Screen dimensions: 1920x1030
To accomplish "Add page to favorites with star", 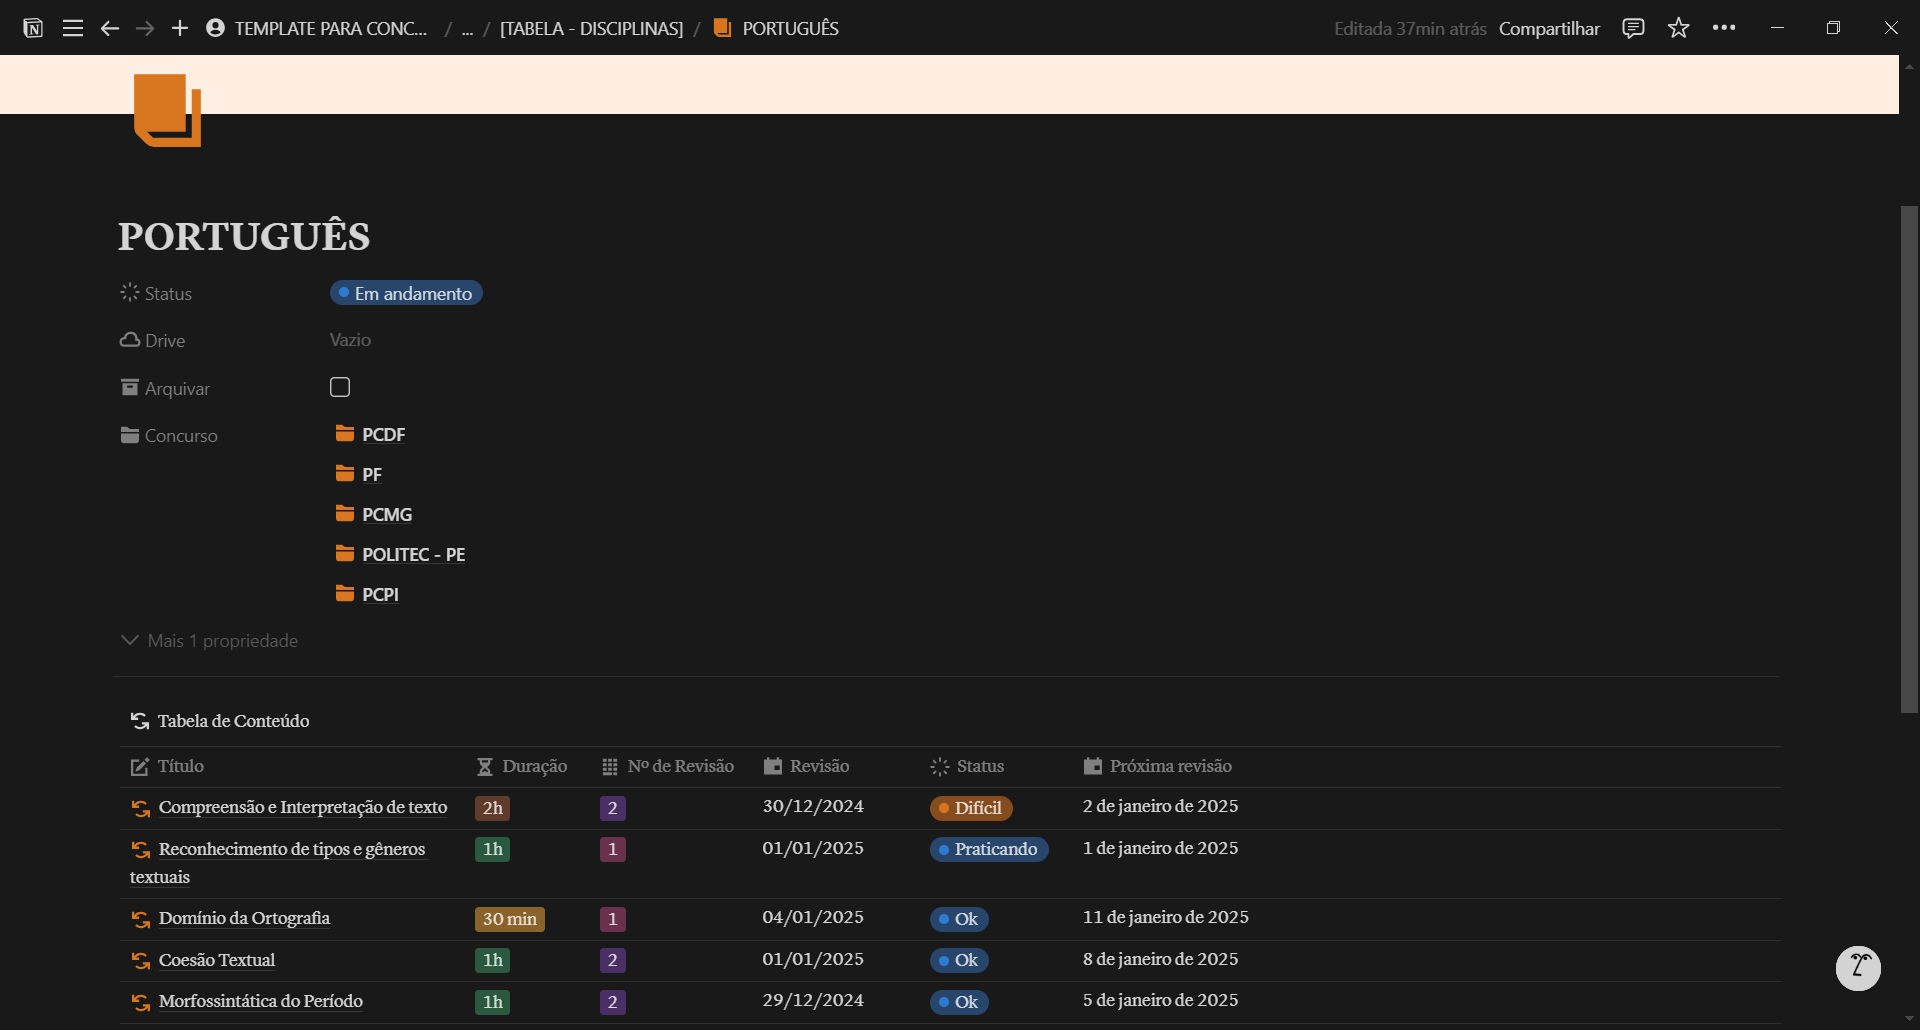I will coord(1679,28).
